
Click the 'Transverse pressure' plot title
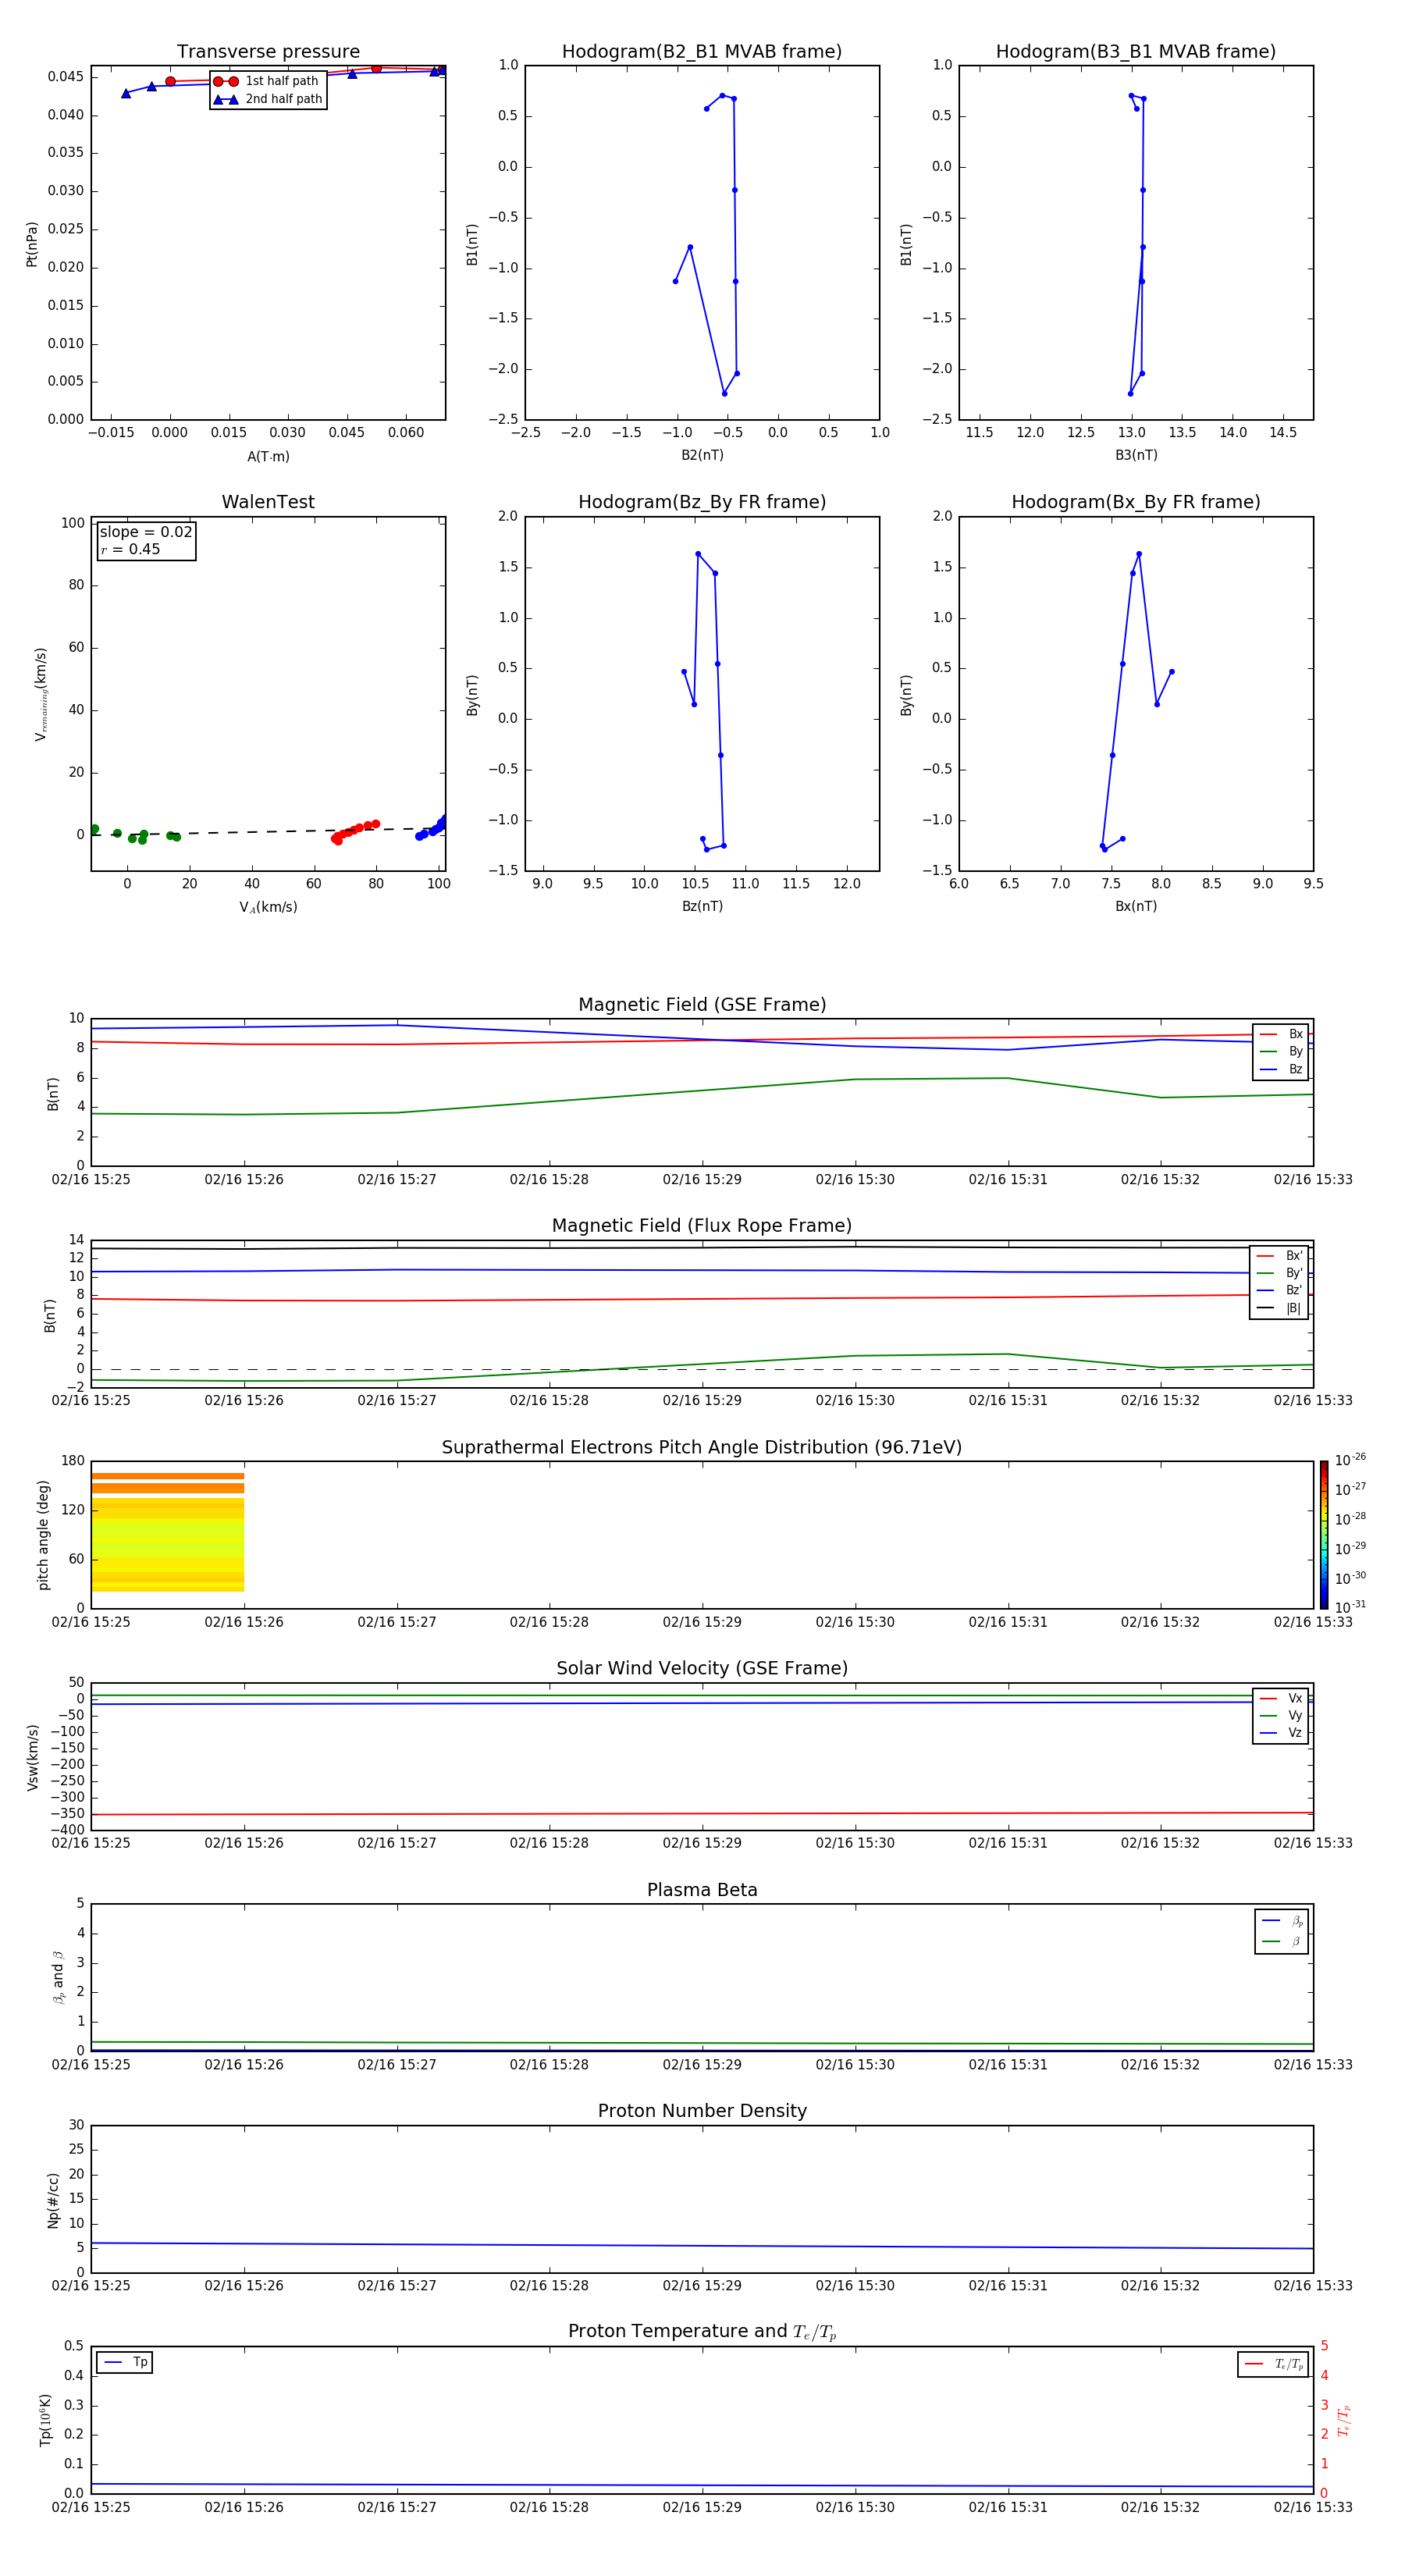tap(268, 52)
